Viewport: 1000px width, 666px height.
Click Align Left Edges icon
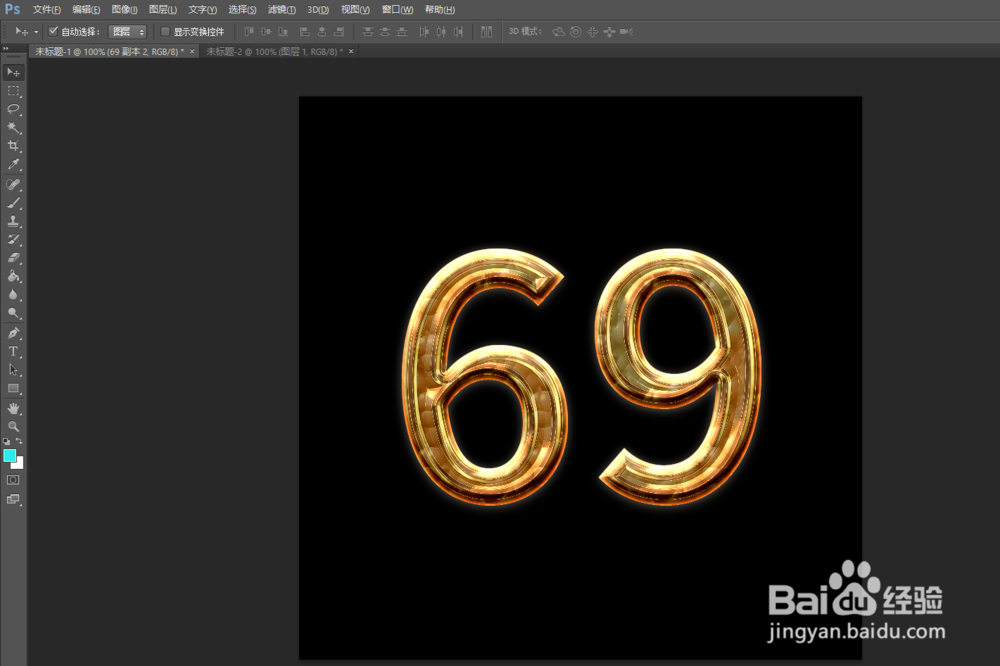click(305, 31)
